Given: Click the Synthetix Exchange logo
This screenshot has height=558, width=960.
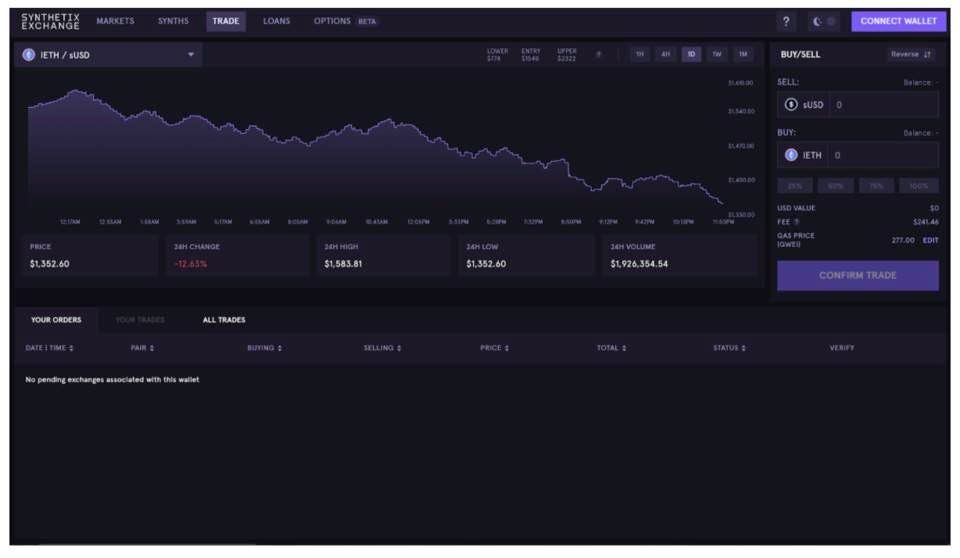Looking at the screenshot, I should point(50,21).
